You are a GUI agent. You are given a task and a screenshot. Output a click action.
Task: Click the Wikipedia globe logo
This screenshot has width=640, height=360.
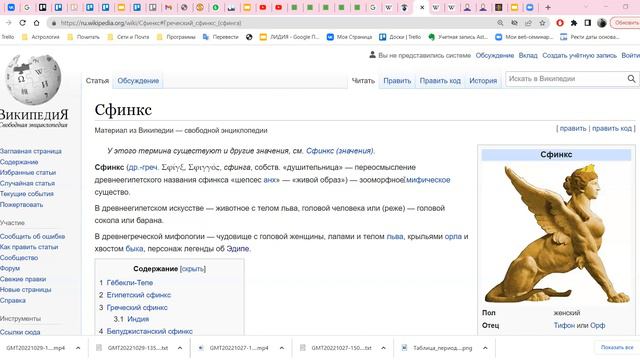33,80
